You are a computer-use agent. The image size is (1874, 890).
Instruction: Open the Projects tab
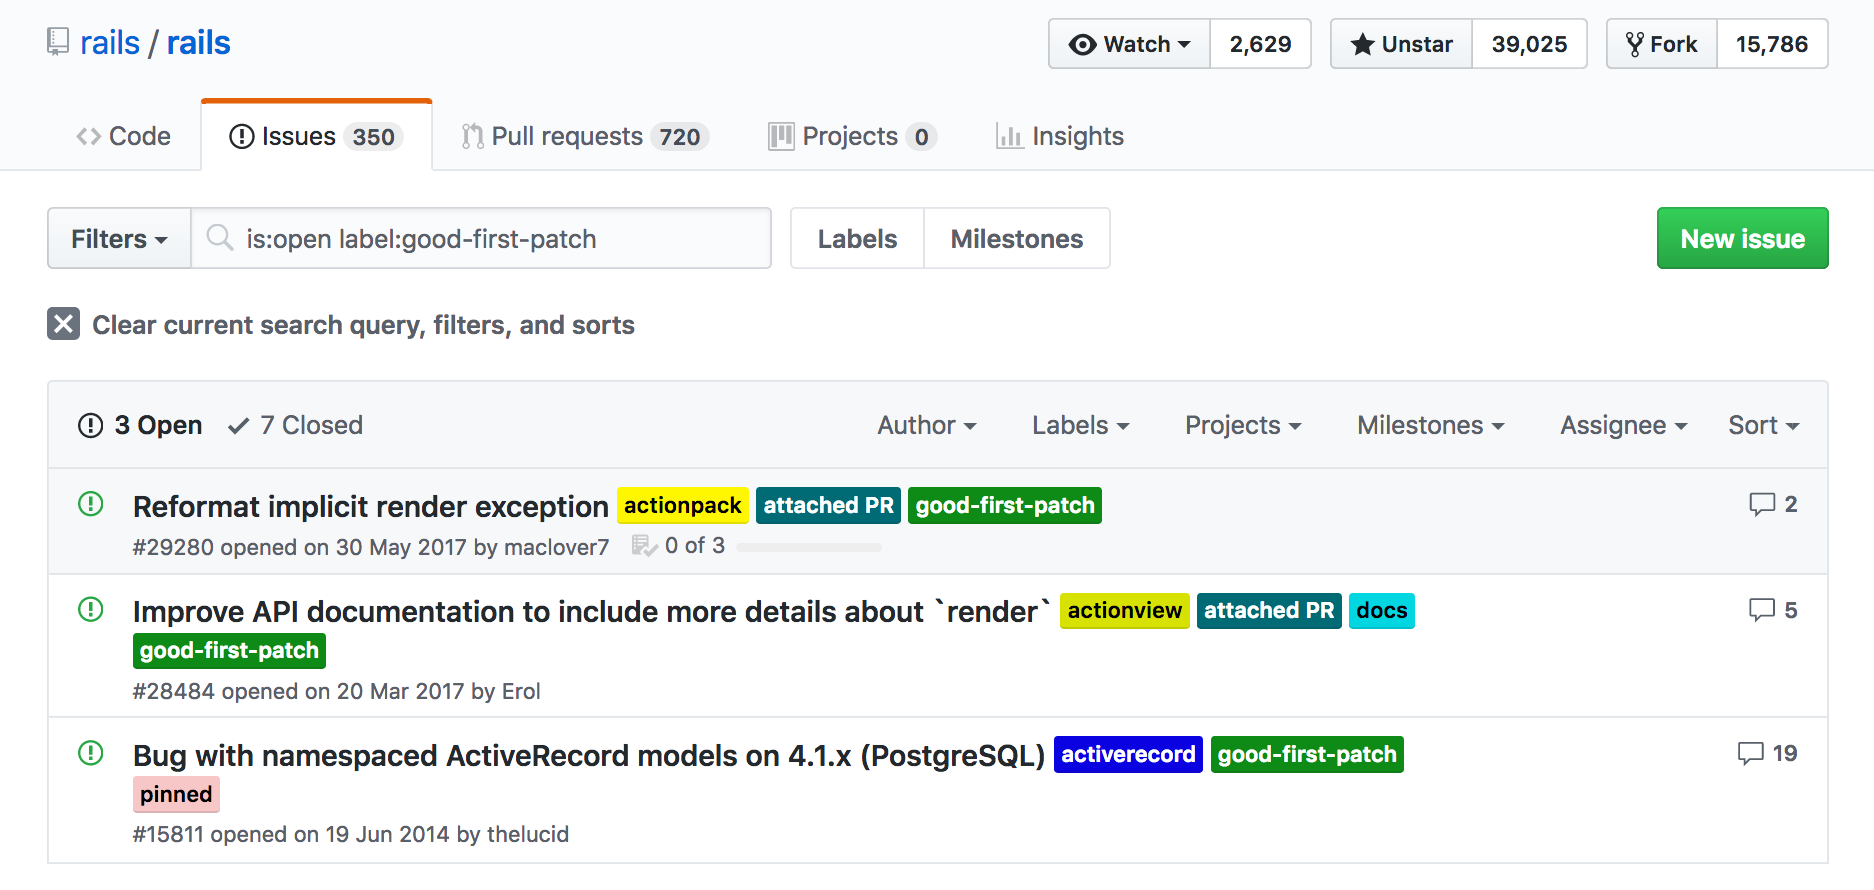click(x=852, y=136)
